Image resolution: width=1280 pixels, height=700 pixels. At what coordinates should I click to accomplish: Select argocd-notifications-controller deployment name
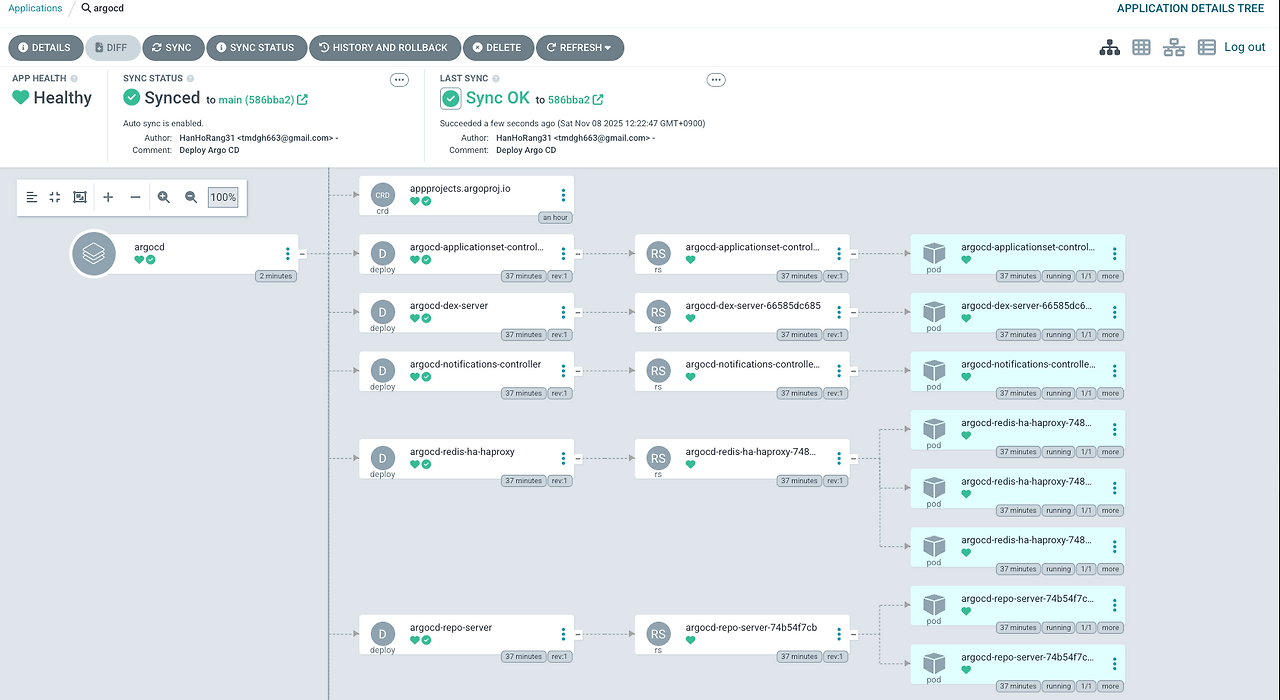click(x=475, y=364)
